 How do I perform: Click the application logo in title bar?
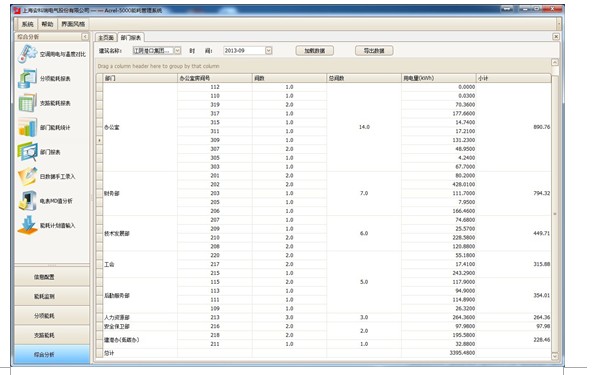pyautogui.click(x=17, y=10)
